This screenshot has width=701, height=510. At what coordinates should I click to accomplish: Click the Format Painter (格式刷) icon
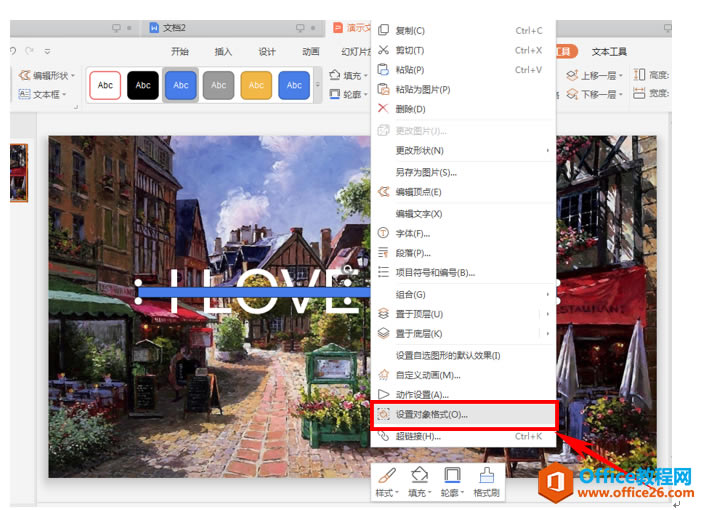[486, 475]
